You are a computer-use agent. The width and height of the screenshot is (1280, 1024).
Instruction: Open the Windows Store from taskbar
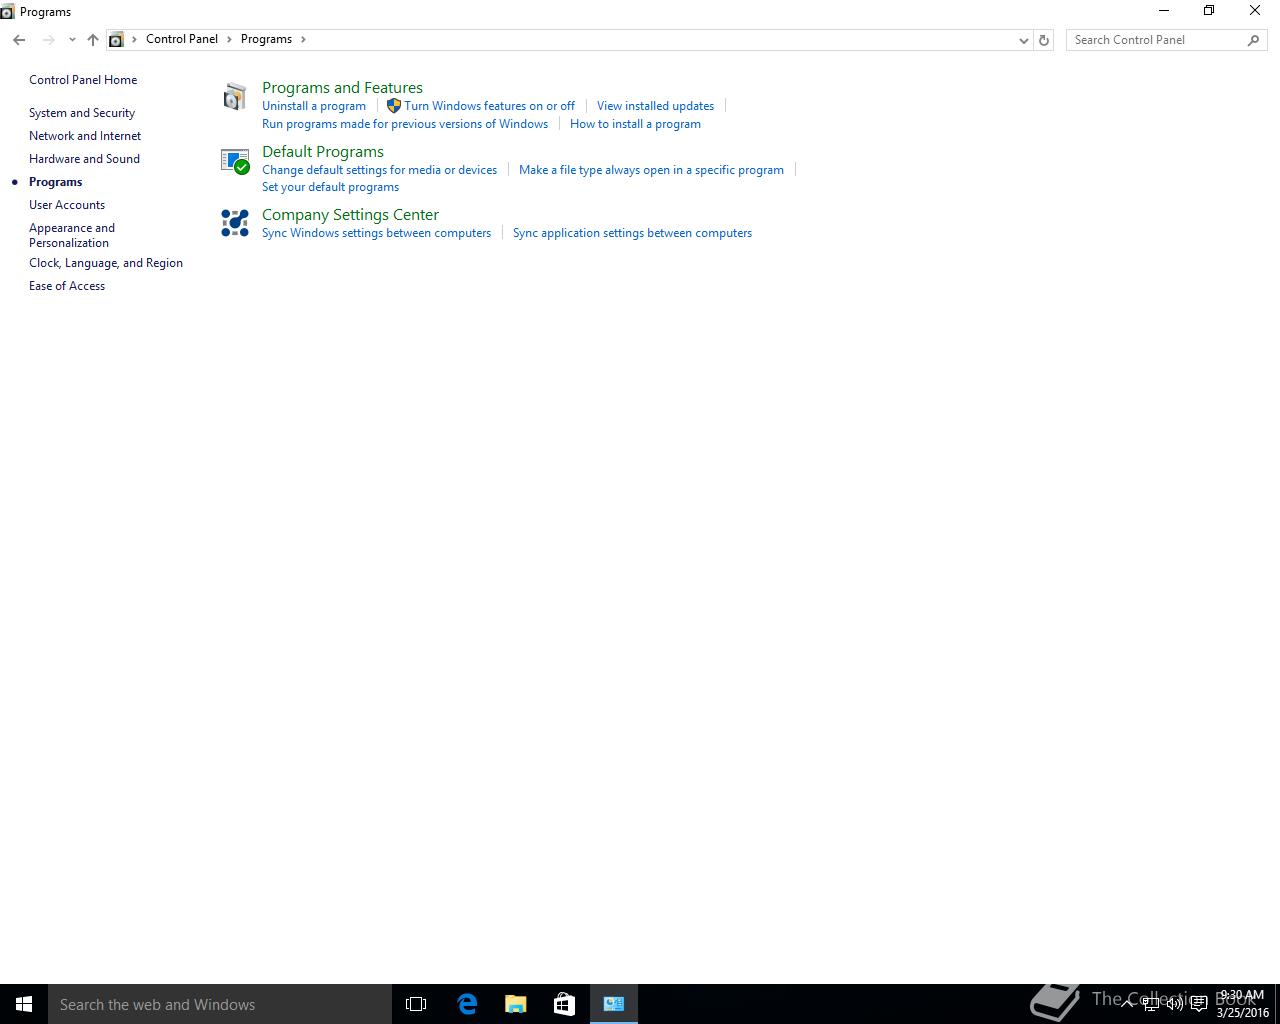click(x=564, y=1004)
